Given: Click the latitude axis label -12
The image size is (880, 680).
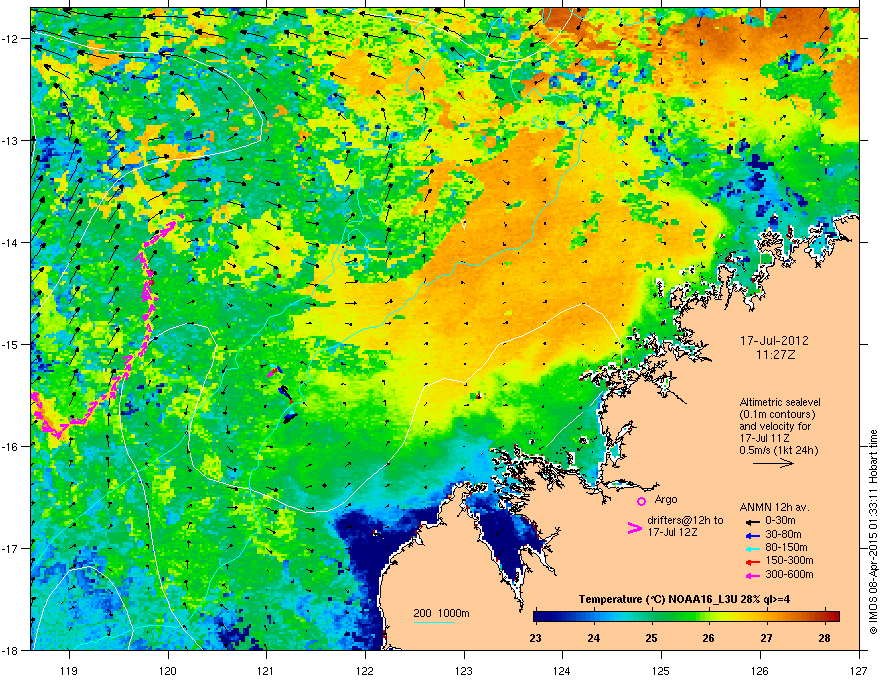Looking at the screenshot, I should pos(11,38).
